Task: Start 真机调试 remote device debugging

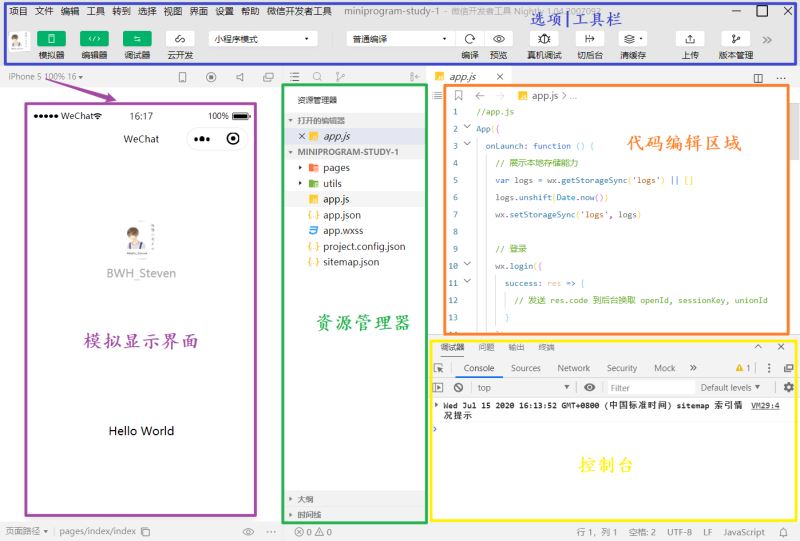Action: point(544,39)
